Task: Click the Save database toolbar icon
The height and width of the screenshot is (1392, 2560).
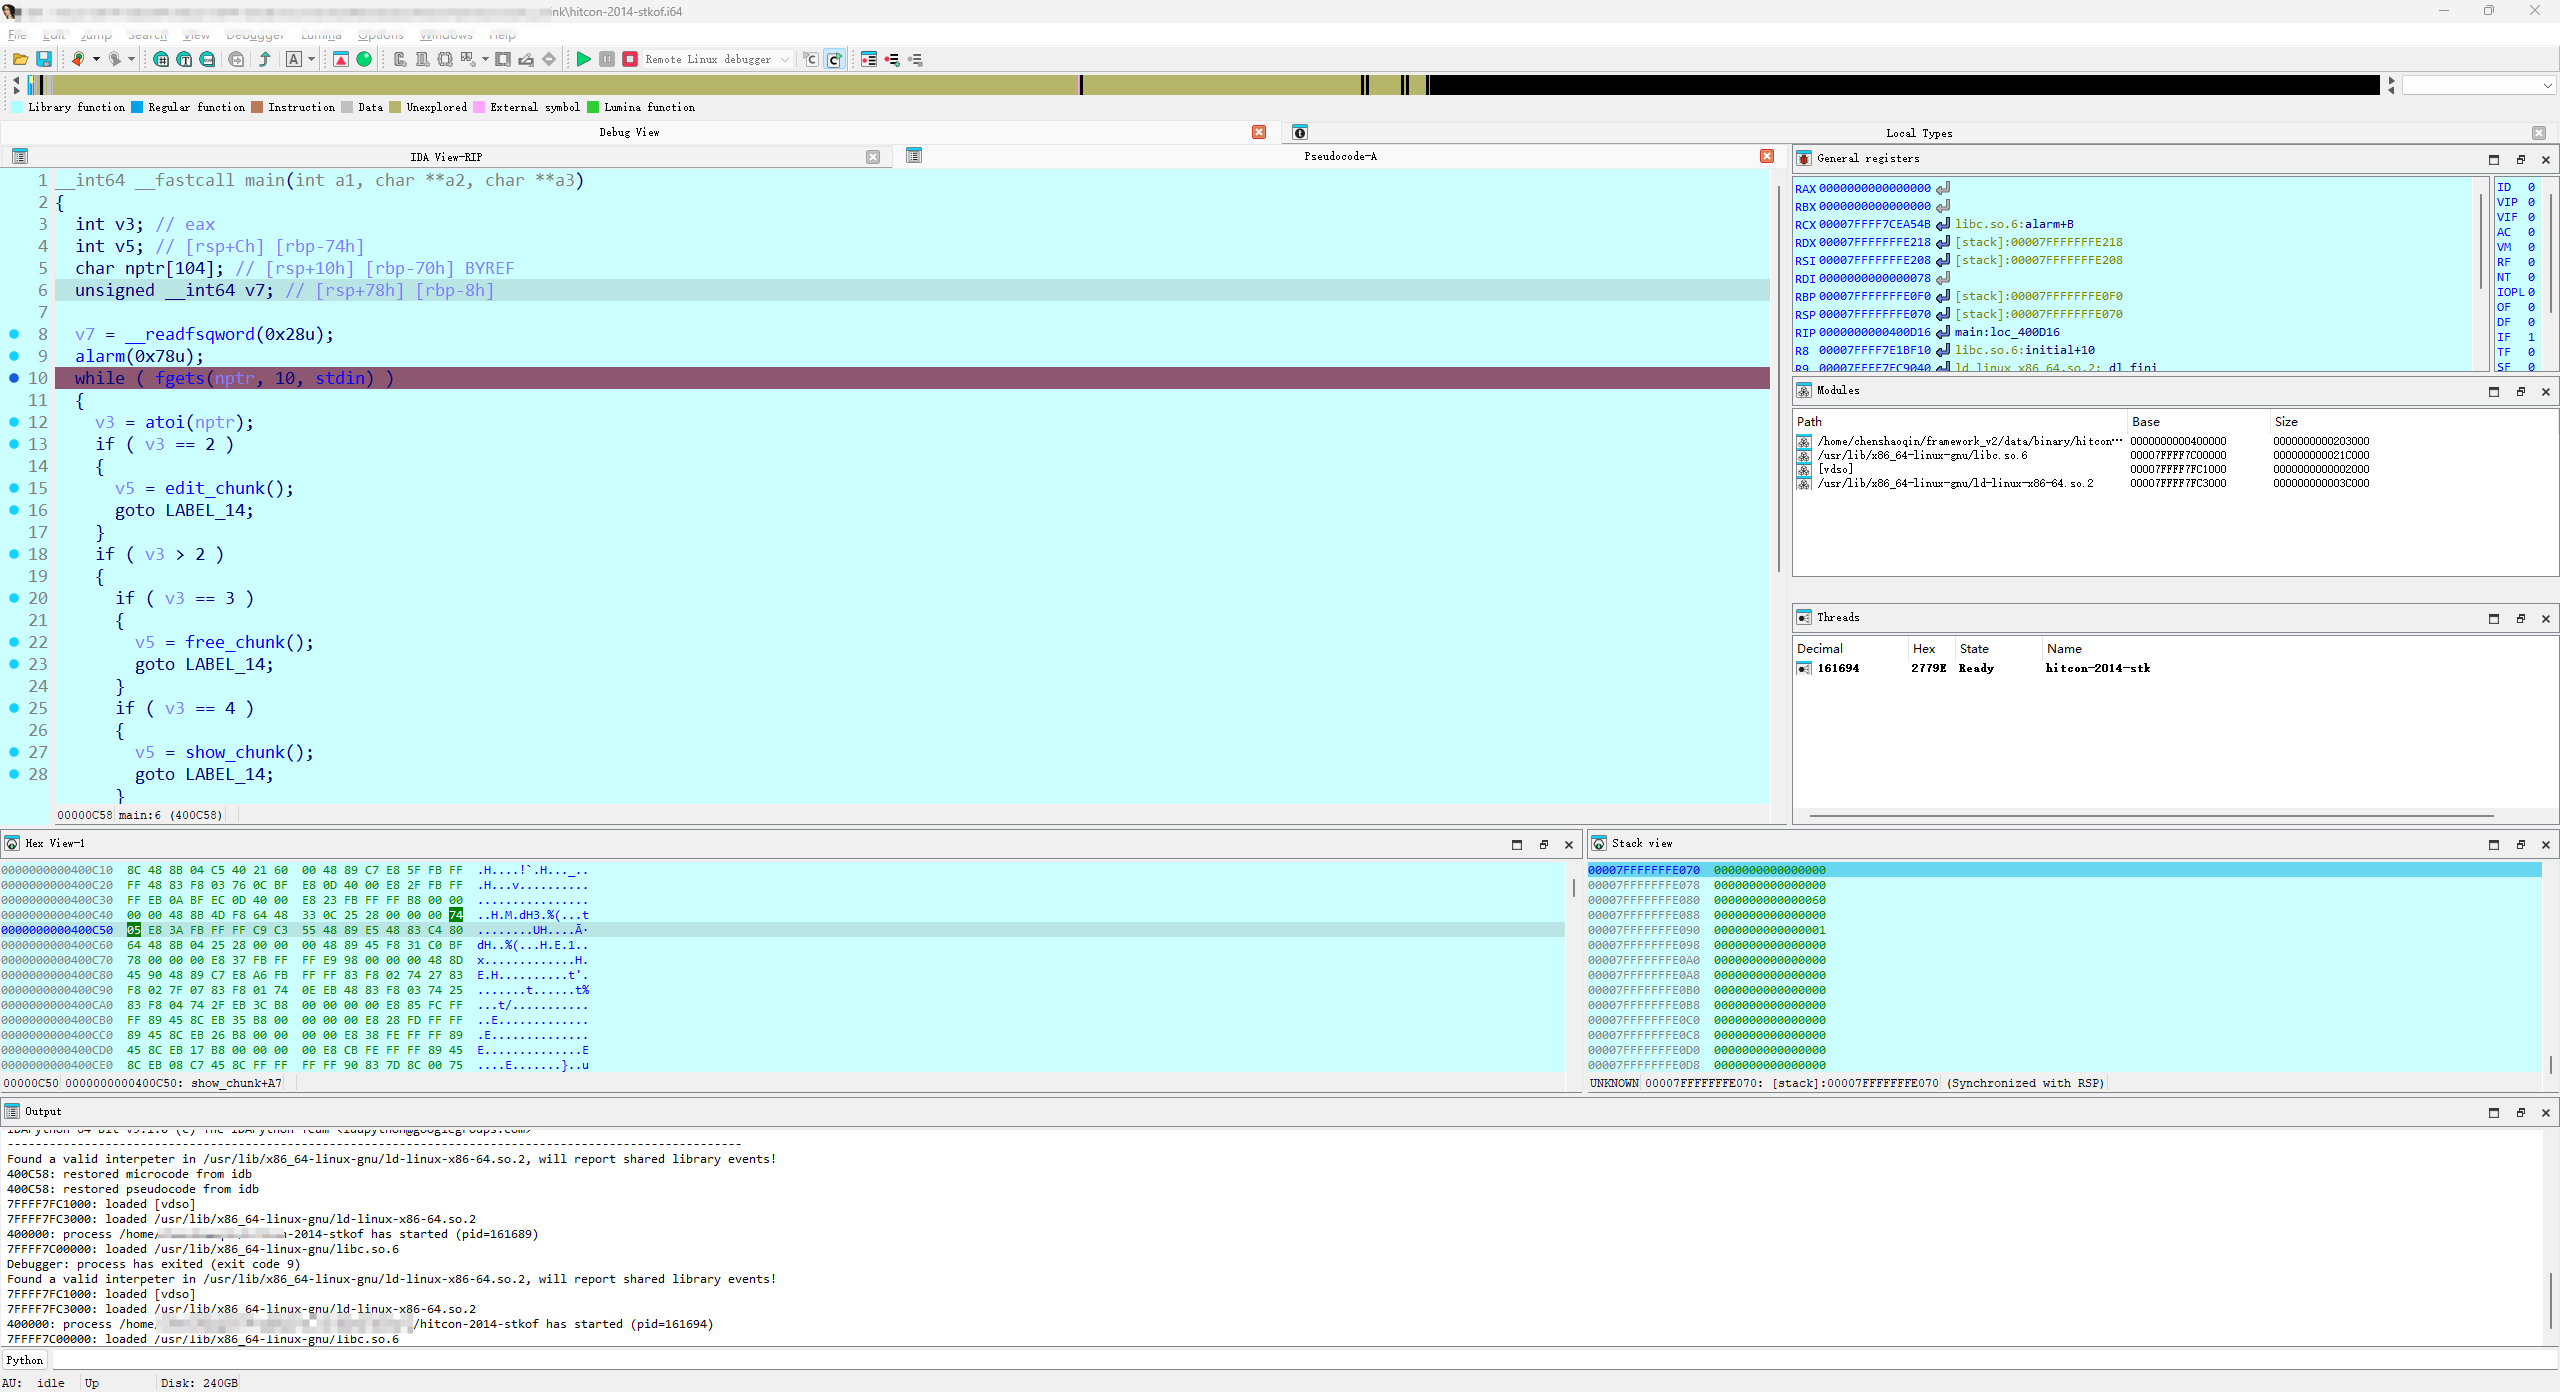Action: point(44,59)
